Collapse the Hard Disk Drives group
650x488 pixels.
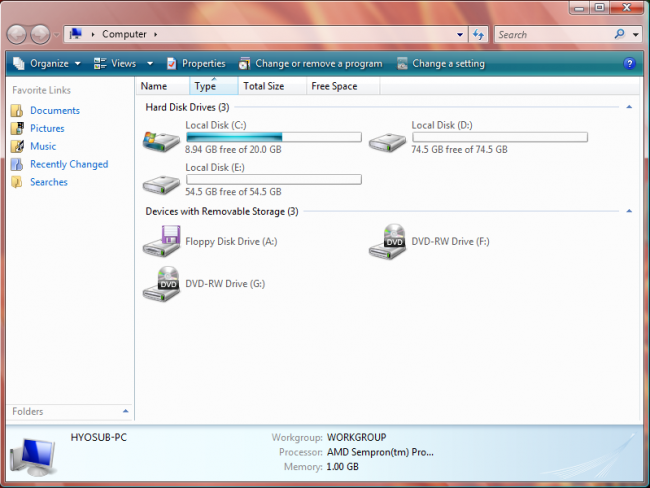click(629, 106)
